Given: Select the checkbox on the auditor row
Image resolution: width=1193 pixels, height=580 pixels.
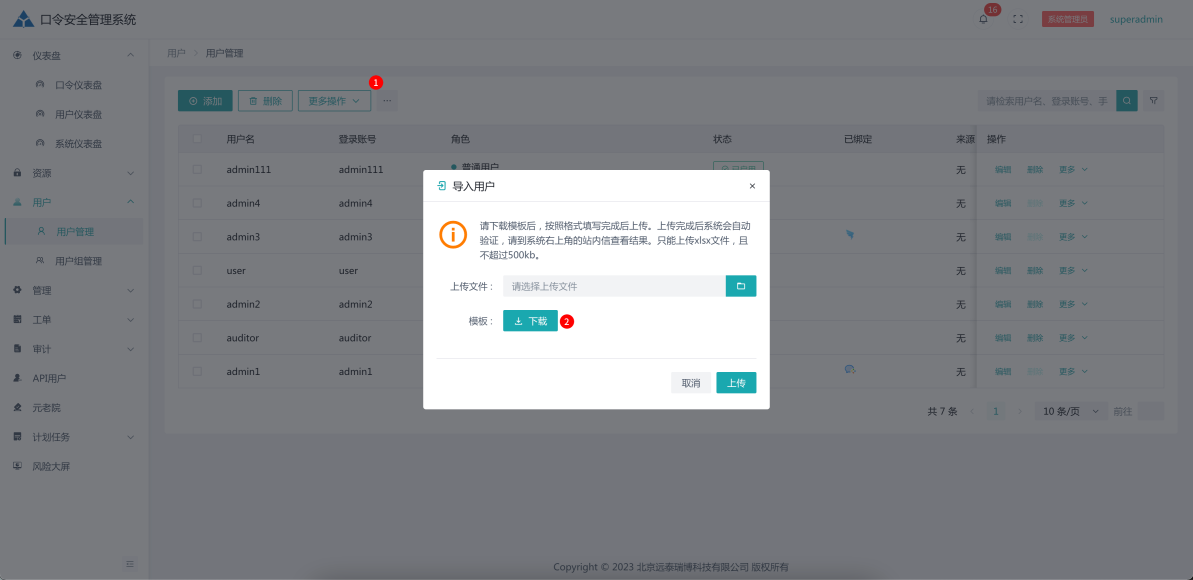Looking at the screenshot, I should pos(196,337).
